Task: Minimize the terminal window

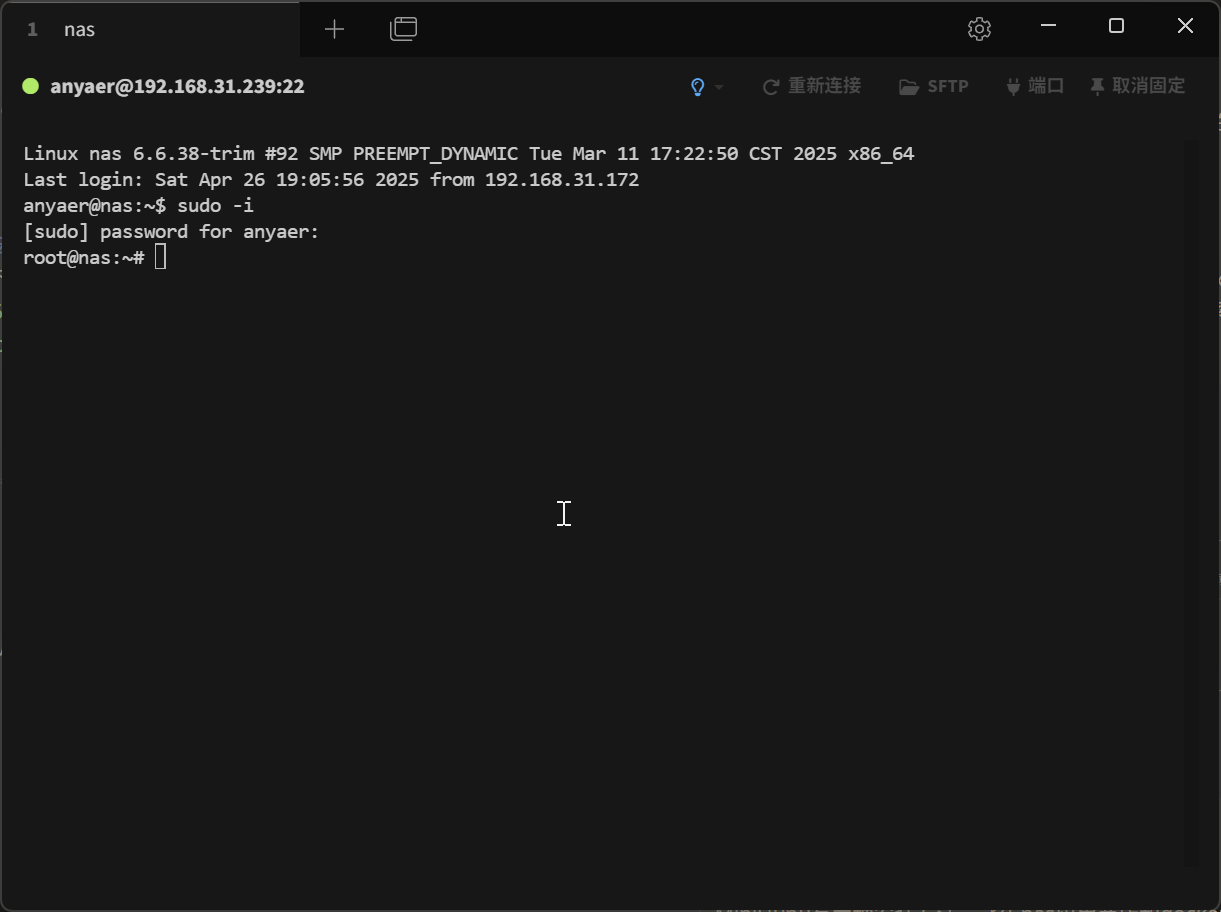Action: tap(1048, 26)
